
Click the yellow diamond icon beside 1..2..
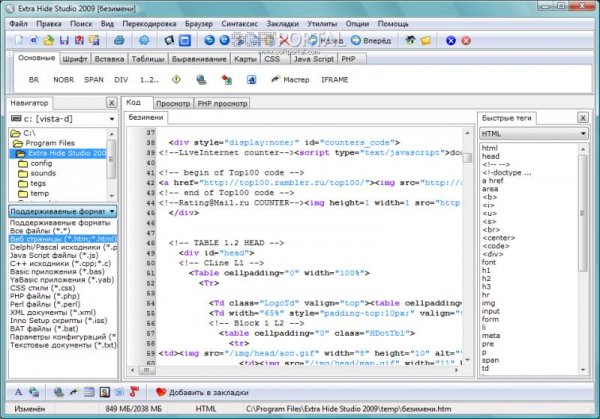[177, 78]
